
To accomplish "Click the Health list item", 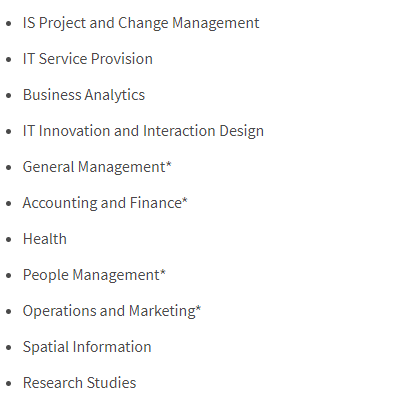I will 45,239.
